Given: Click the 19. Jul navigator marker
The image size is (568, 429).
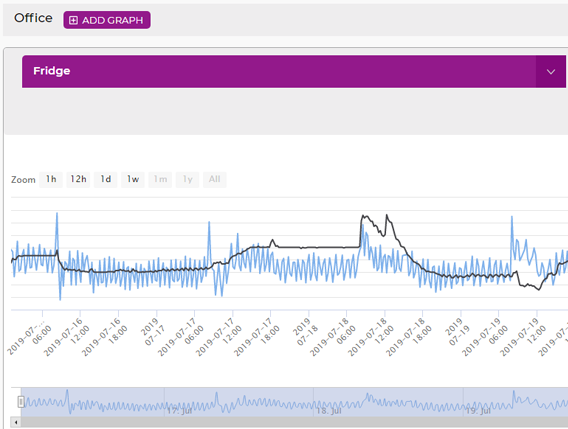Looking at the screenshot, I should coord(478,411).
